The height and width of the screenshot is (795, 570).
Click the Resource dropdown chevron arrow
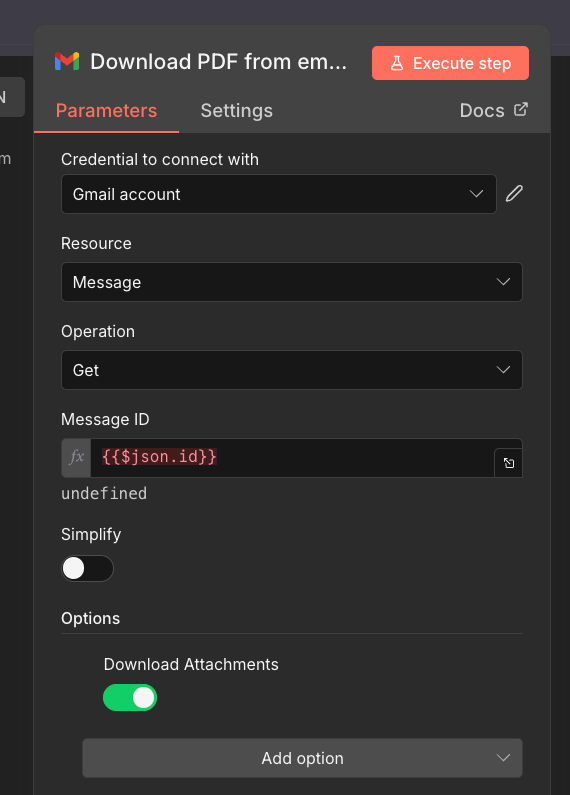503,282
